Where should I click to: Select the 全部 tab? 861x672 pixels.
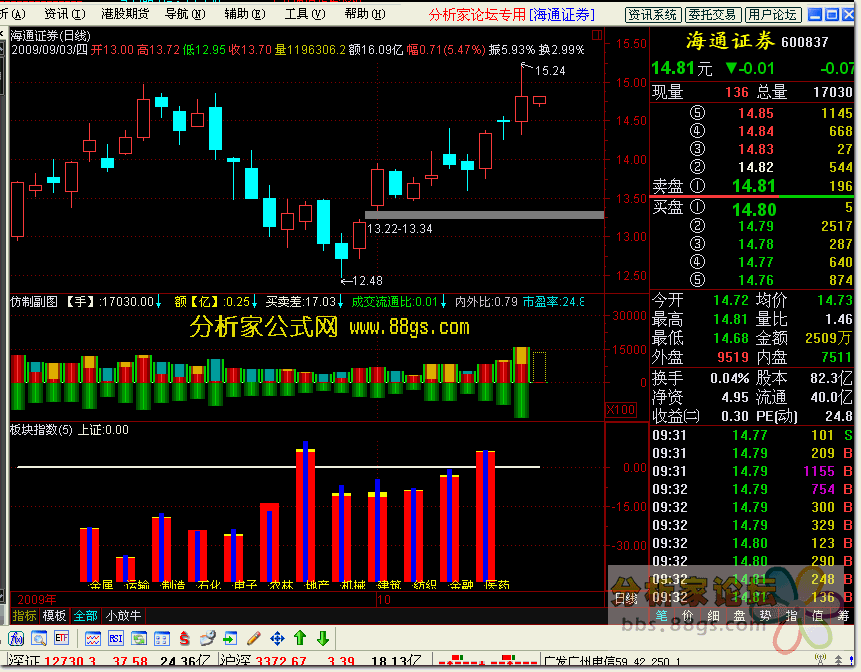tap(85, 615)
